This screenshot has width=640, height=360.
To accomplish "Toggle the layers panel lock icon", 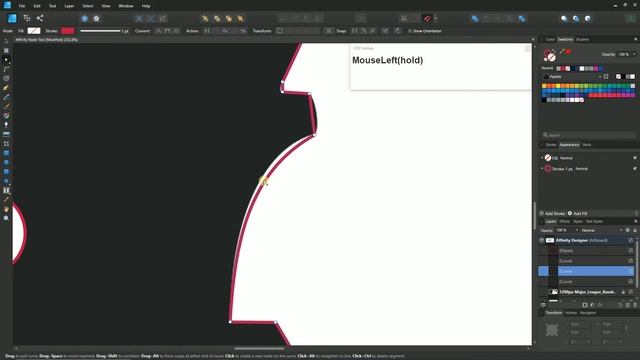I will 635,231.
